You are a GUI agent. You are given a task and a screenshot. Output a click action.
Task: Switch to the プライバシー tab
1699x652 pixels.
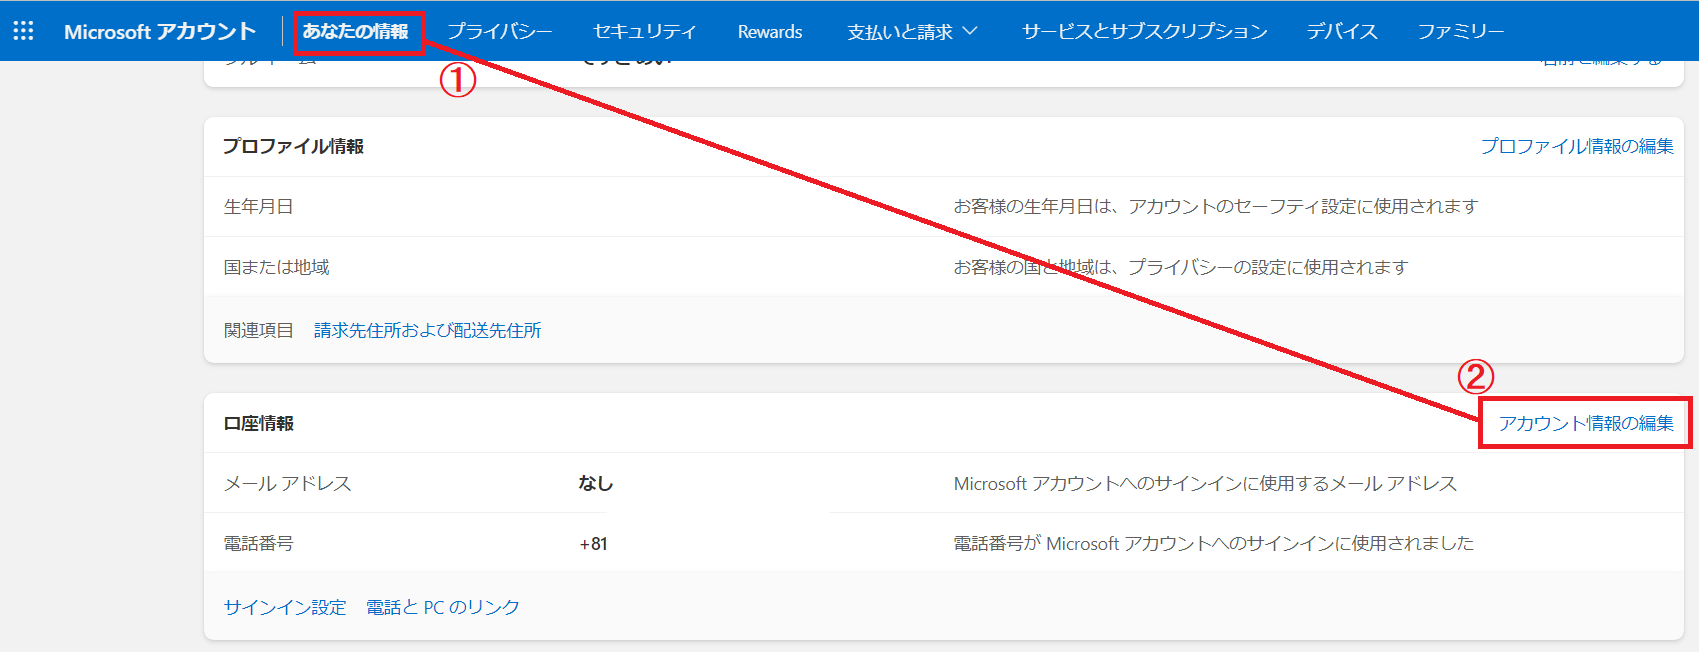pyautogui.click(x=500, y=31)
